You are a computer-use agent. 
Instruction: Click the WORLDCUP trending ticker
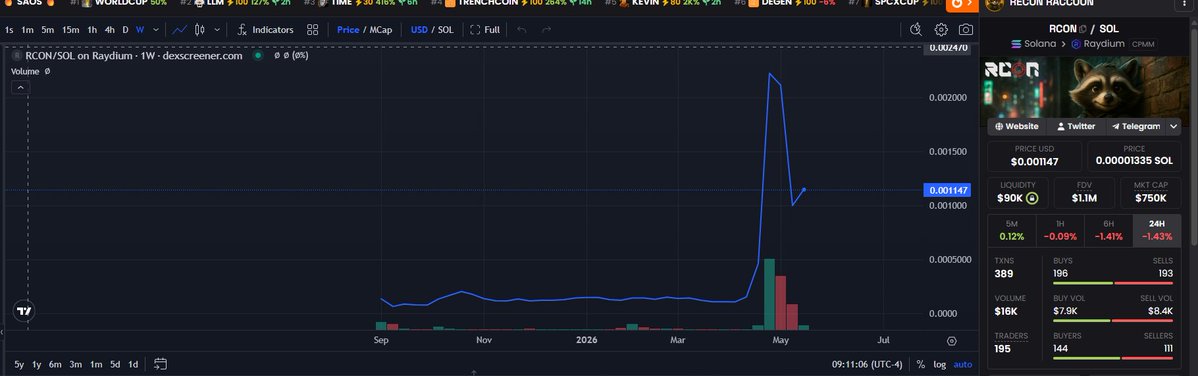coord(119,3)
